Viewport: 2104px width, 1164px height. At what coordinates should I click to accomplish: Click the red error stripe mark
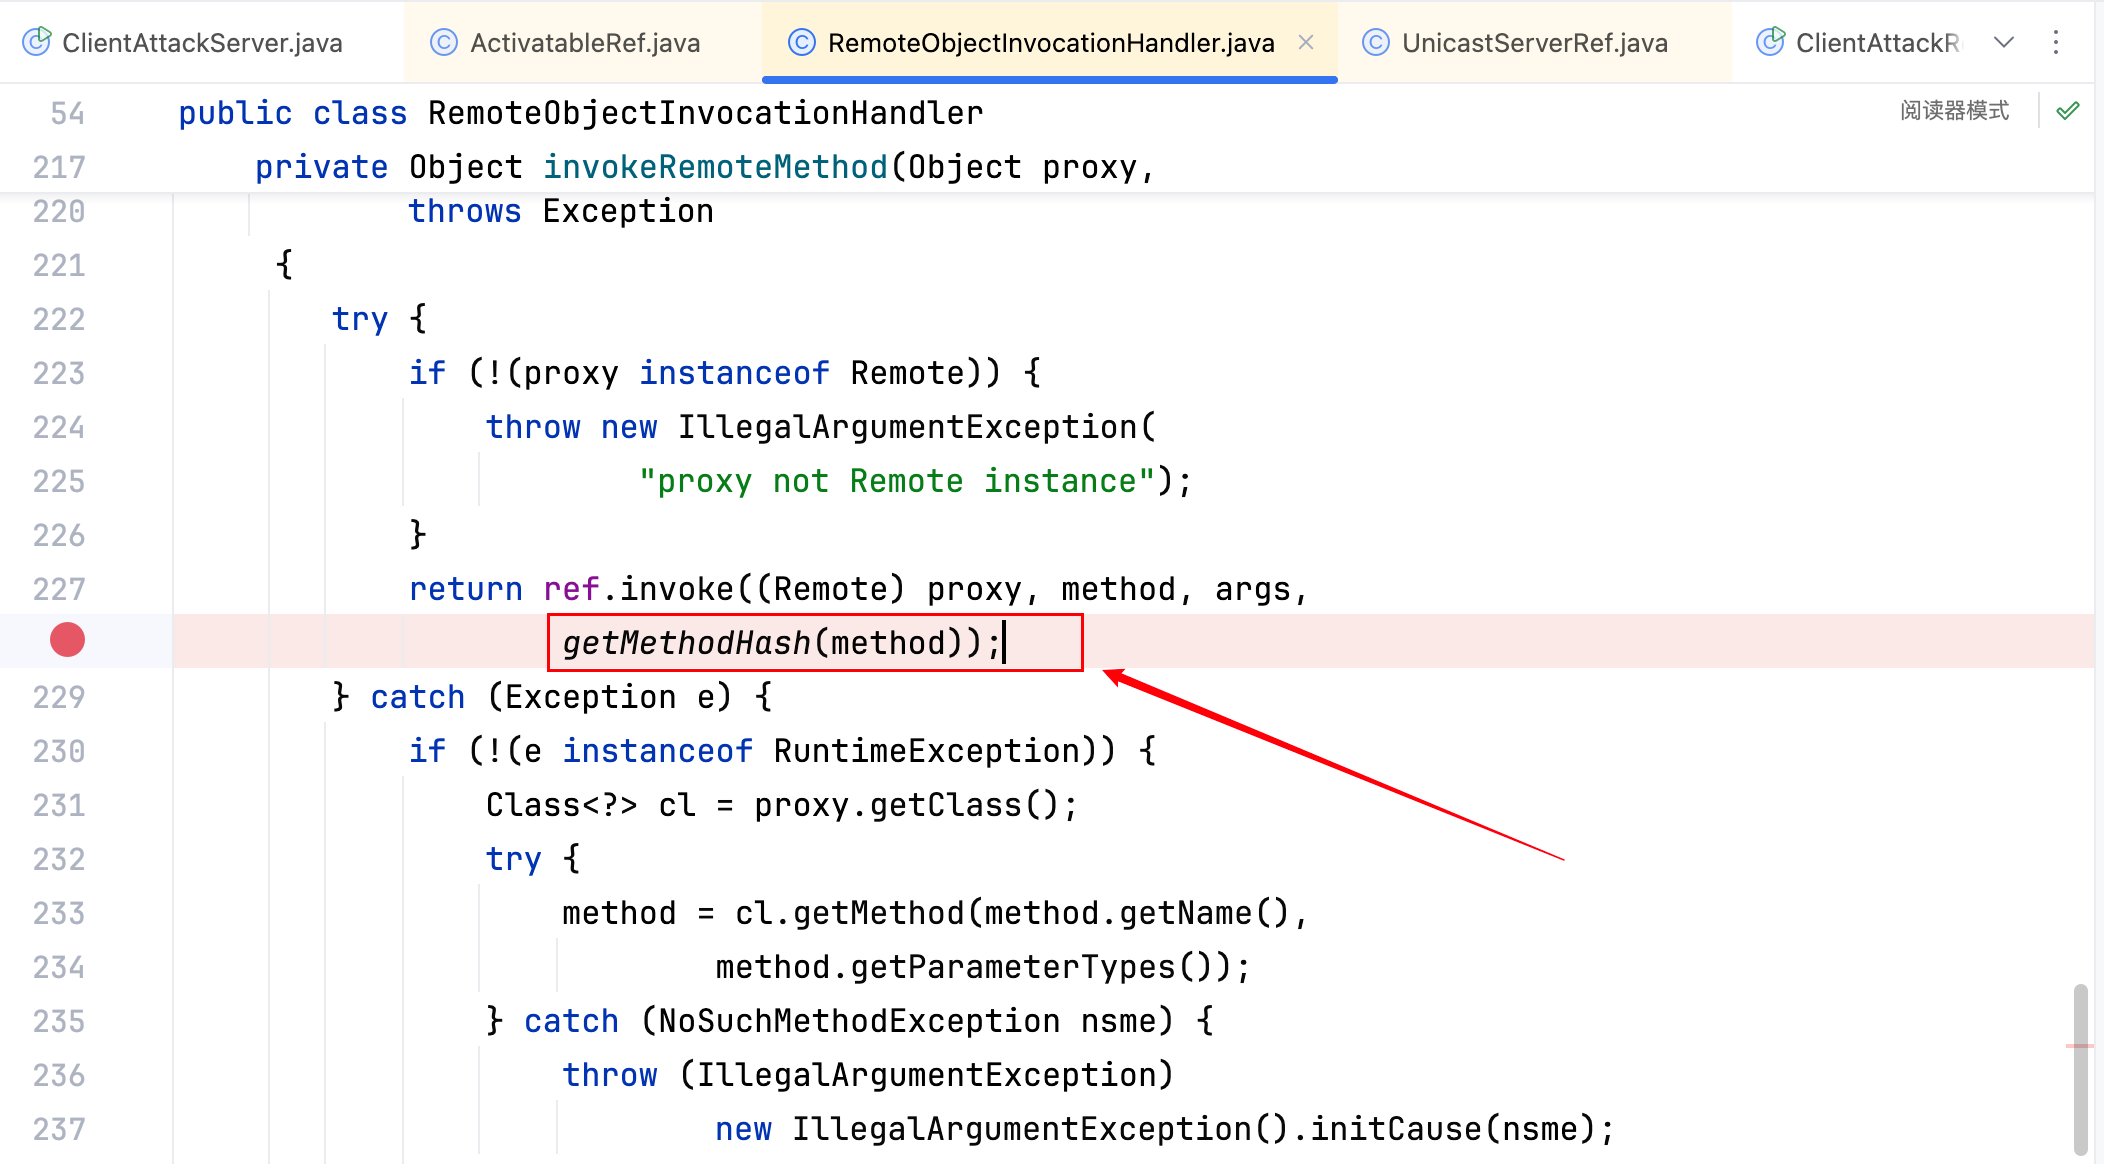[x=2078, y=1046]
